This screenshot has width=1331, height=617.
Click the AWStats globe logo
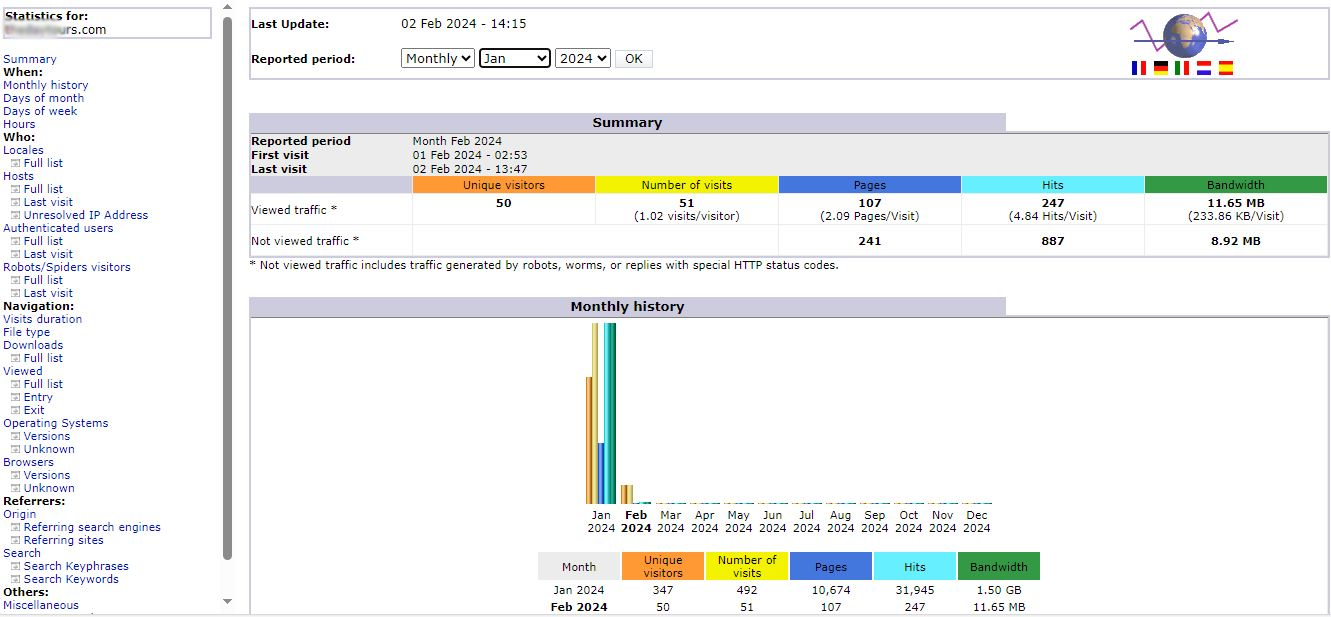pos(1184,35)
